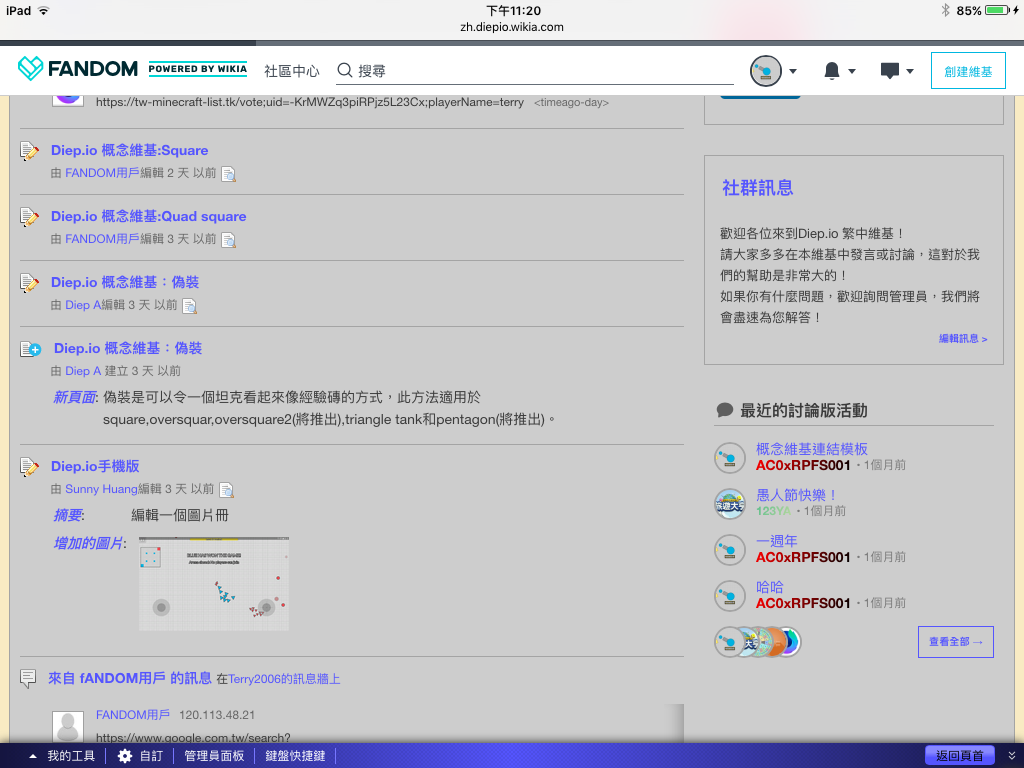Click avatar beside 哈哈 discussion
Image resolution: width=1024 pixels, height=768 pixels.
729,596
